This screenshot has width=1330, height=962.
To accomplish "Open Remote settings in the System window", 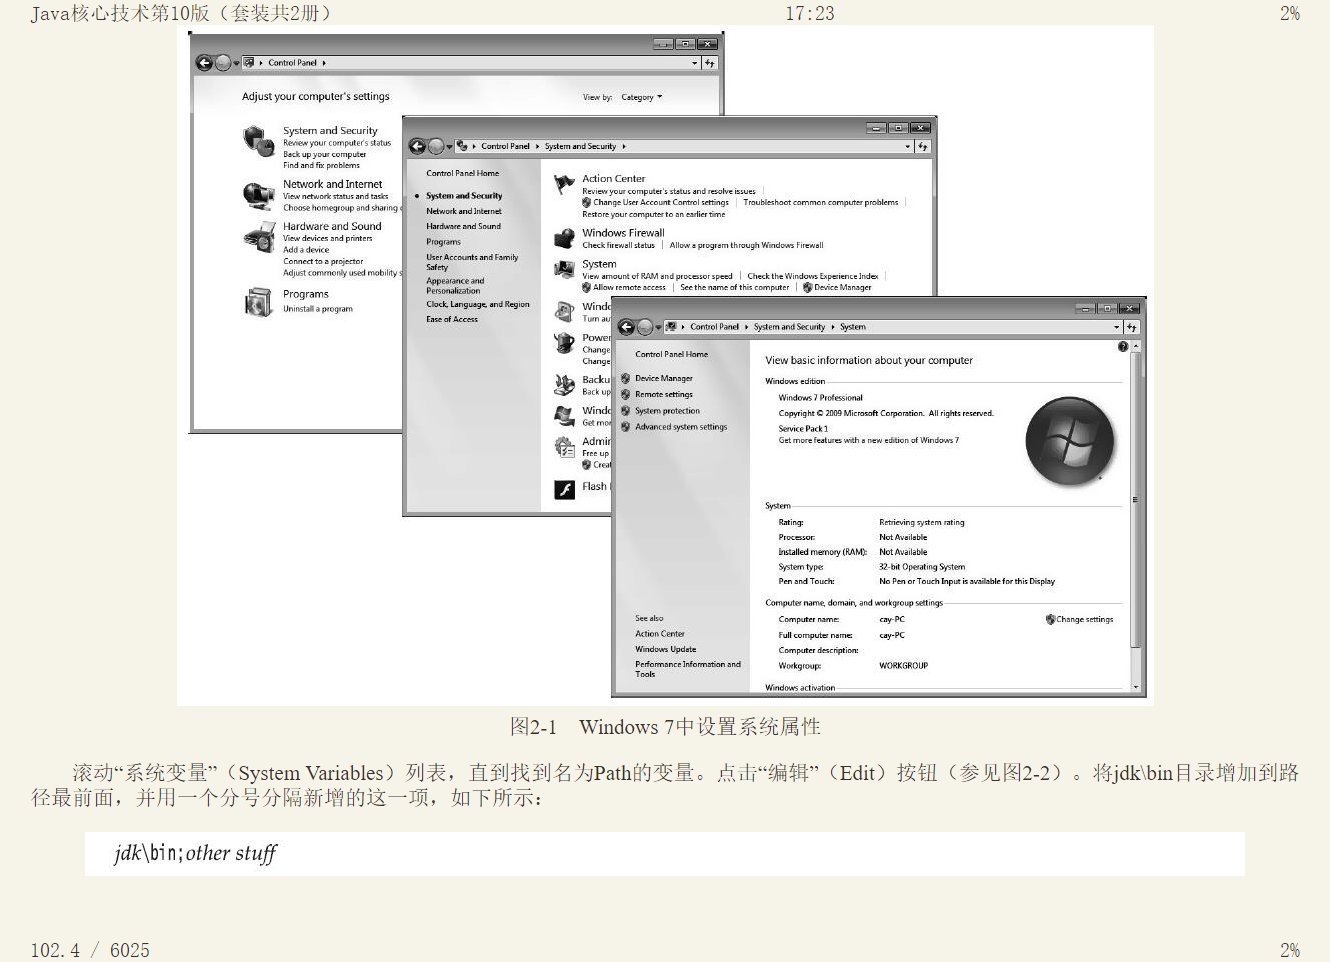I will point(664,395).
